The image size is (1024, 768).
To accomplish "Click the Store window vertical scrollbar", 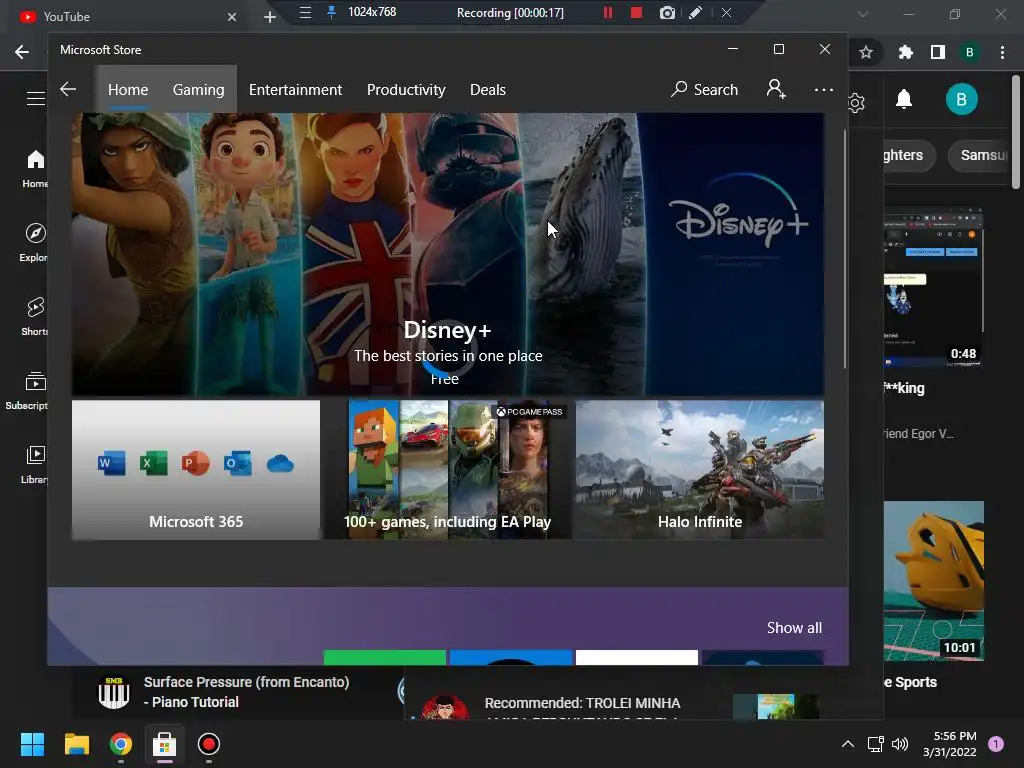I will click(x=845, y=248).
